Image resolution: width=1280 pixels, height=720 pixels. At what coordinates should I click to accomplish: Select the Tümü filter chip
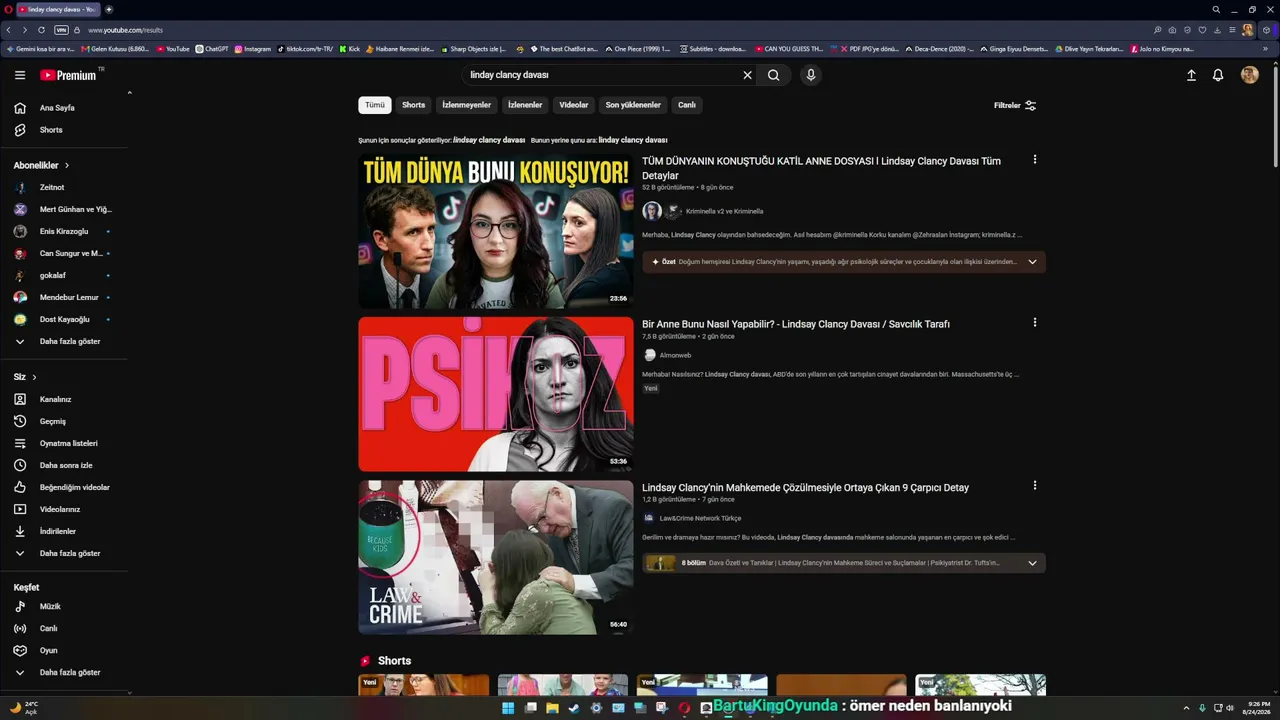point(375,105)
